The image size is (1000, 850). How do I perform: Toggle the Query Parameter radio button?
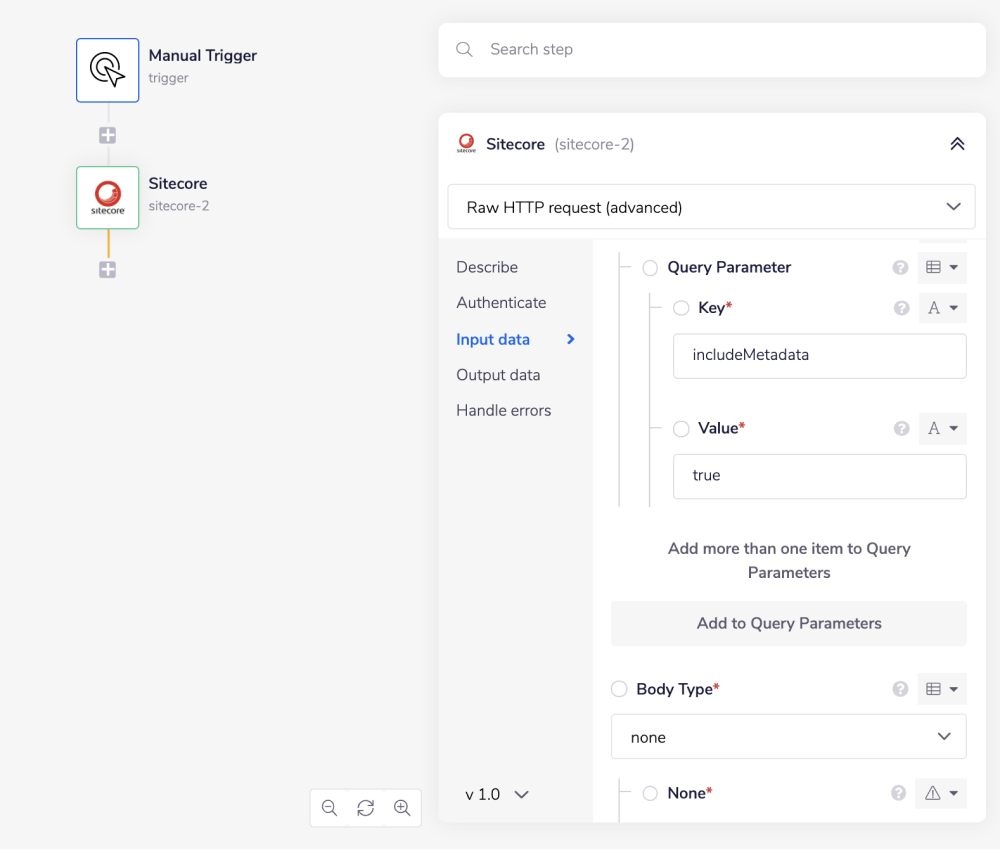650,268
